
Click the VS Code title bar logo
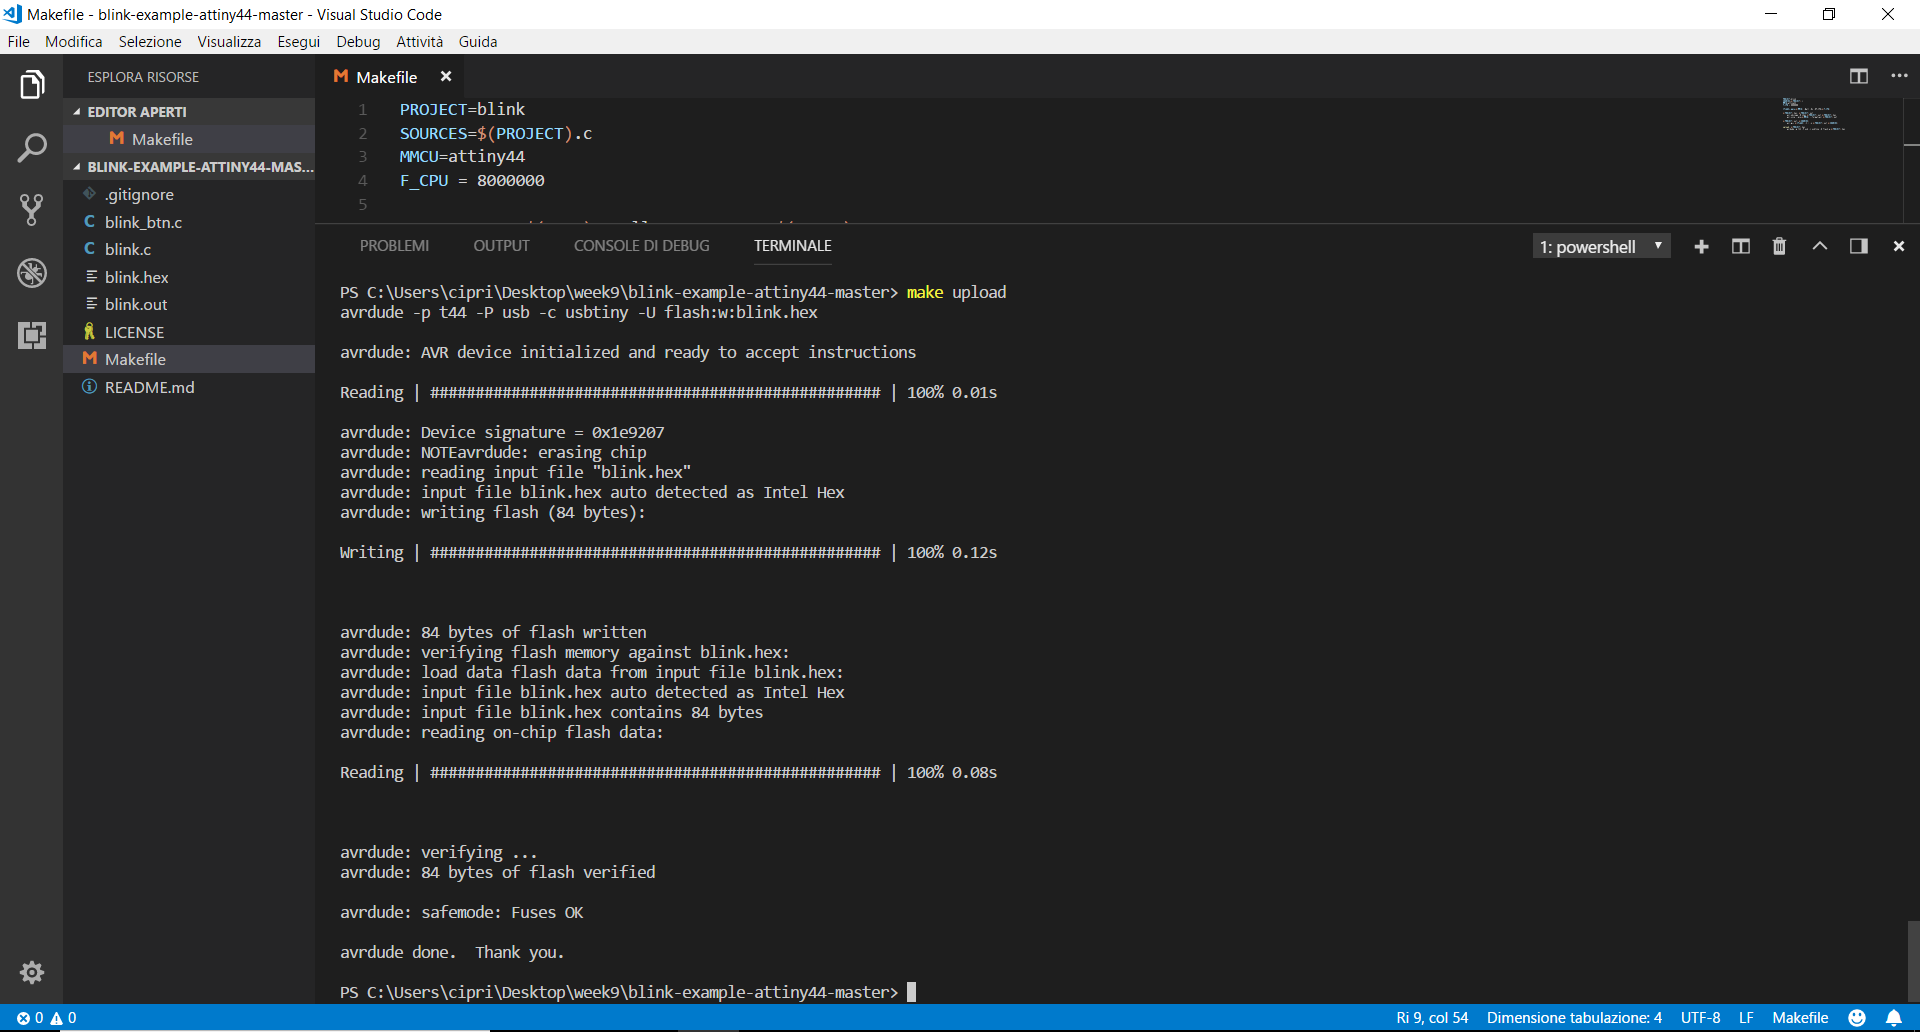tap(13, 14)
